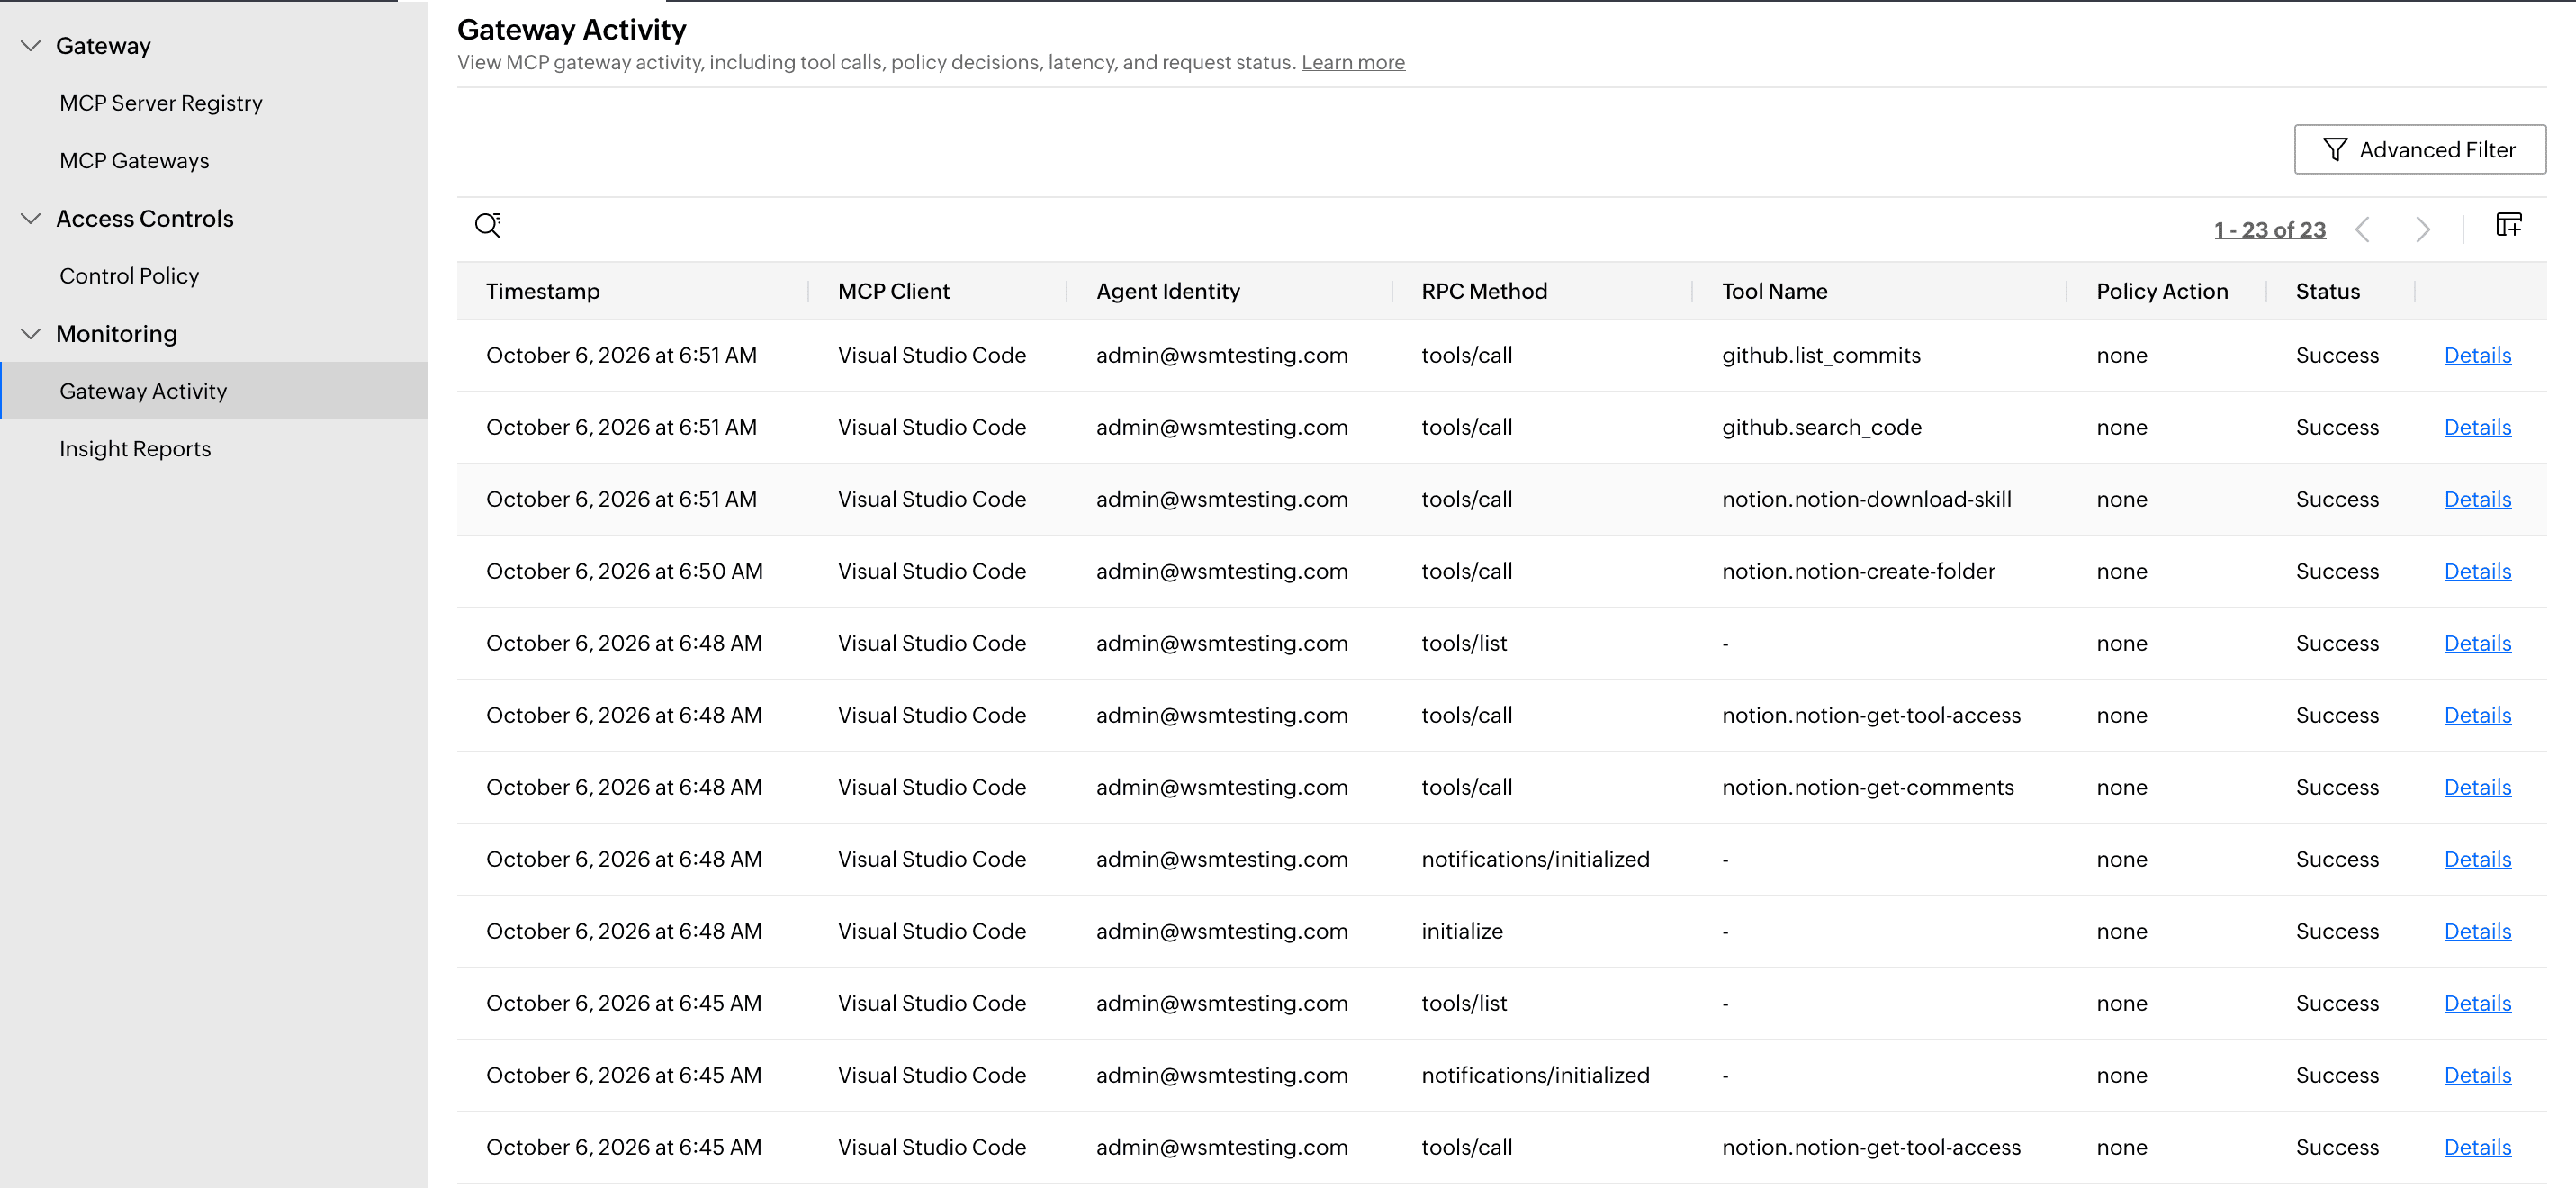Open Control Policy page
The height and width of the screenshot is (1188, 2576).
pyautogui.click(x=129, y=276)
